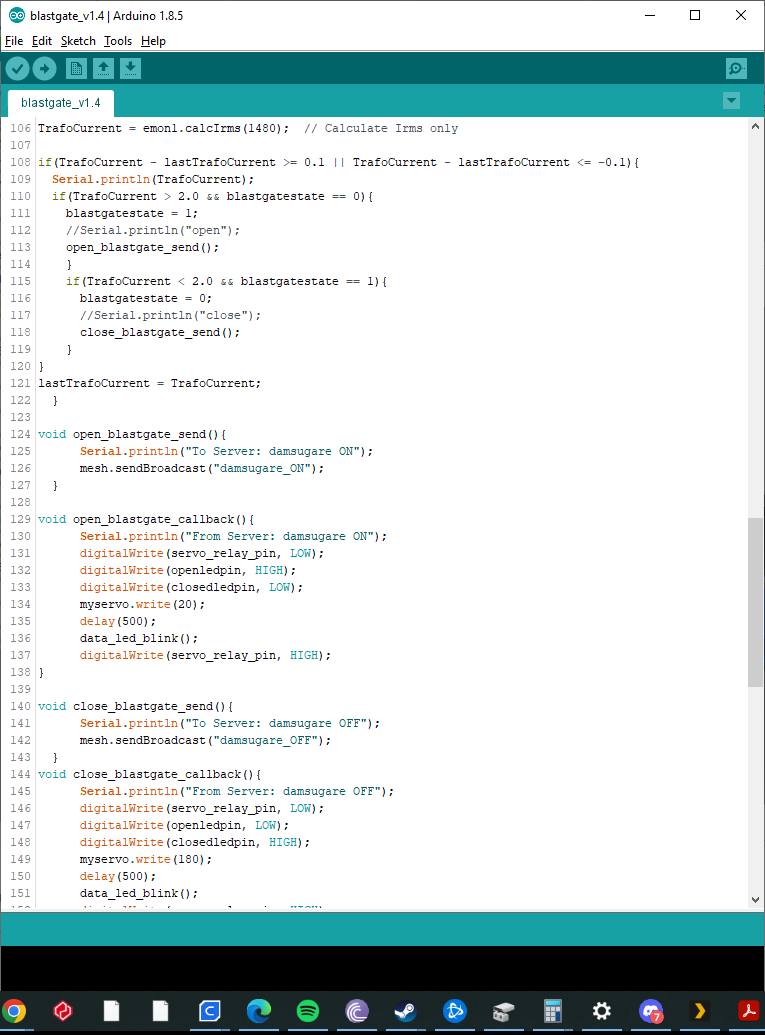Click the scroll-down arrow of the editor
This screenshot has height=1035, width=765.
pyautogui.click(x=755, y=900)
